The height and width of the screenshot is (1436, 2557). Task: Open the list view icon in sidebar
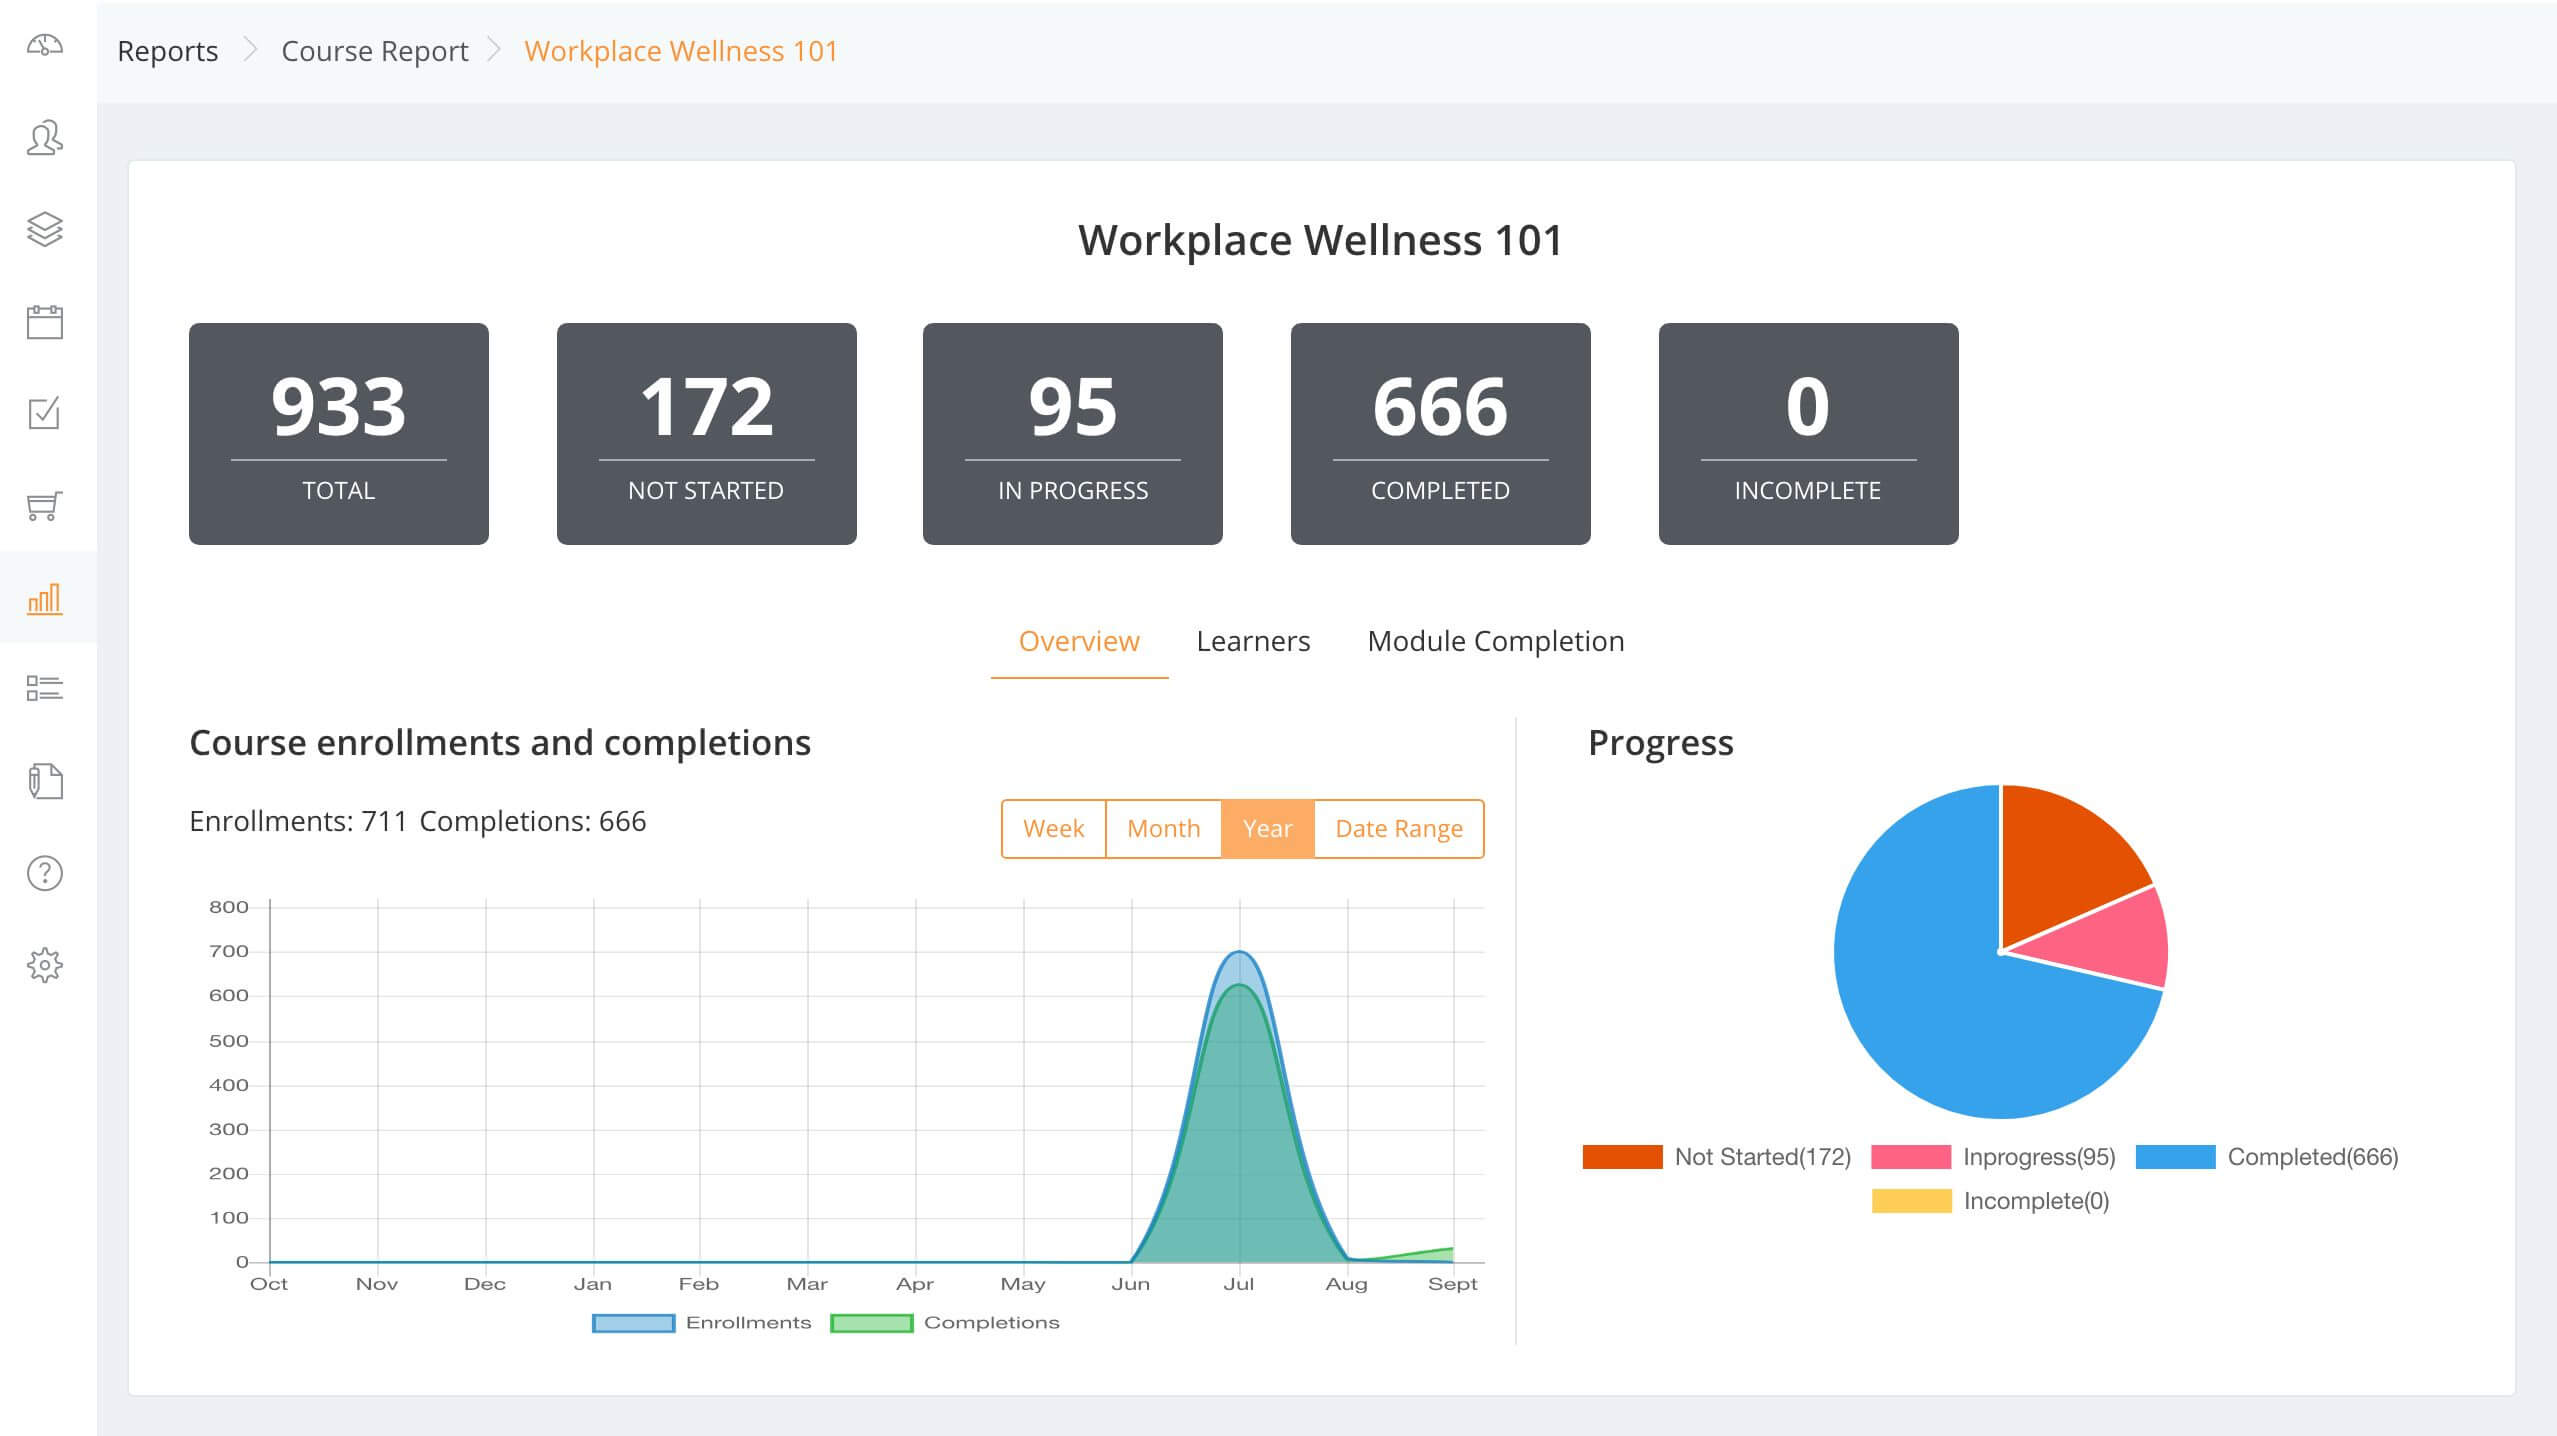pyautogui.click(x=44, y=688)
